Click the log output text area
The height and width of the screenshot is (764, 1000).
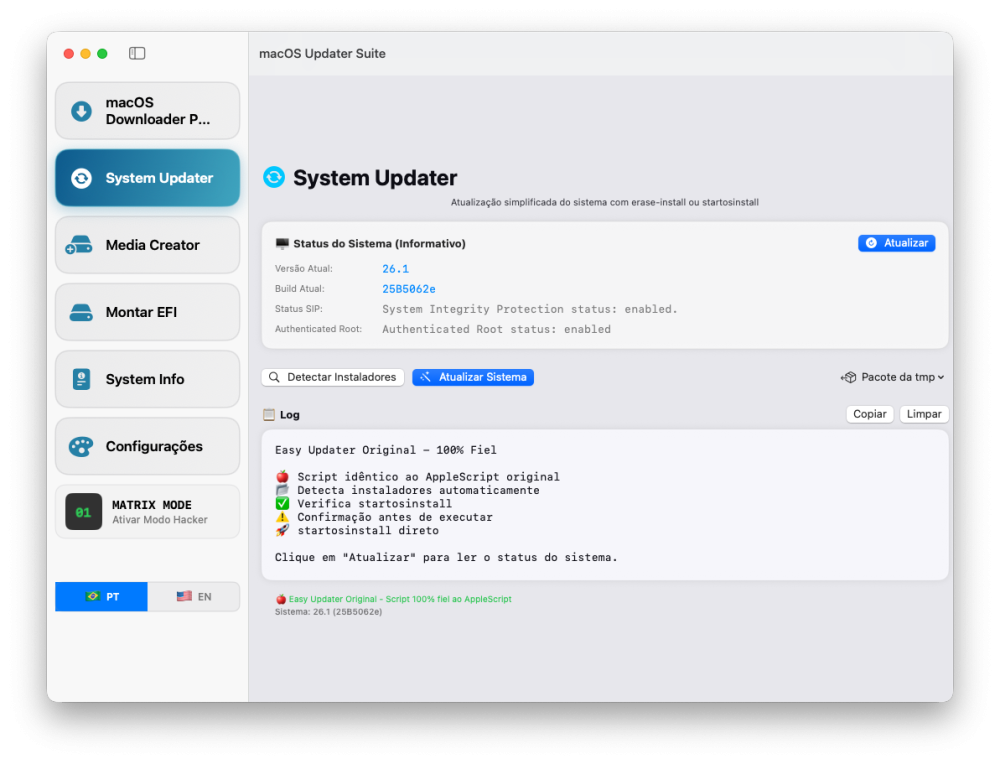click(605, 504)
